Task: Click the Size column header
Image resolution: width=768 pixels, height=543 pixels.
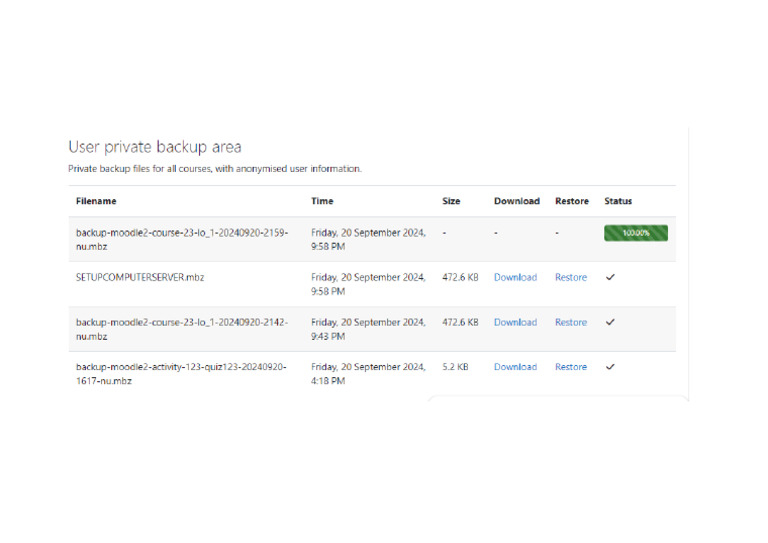Action: click(451, 201)
